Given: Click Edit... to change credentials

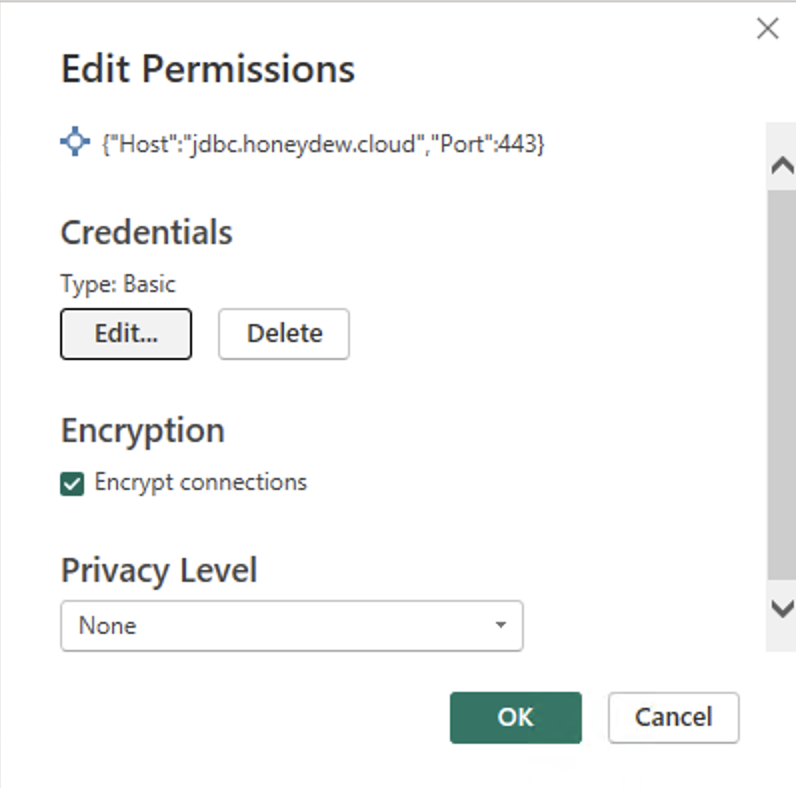Looking at the screenshot, I should tap(126, 333).
